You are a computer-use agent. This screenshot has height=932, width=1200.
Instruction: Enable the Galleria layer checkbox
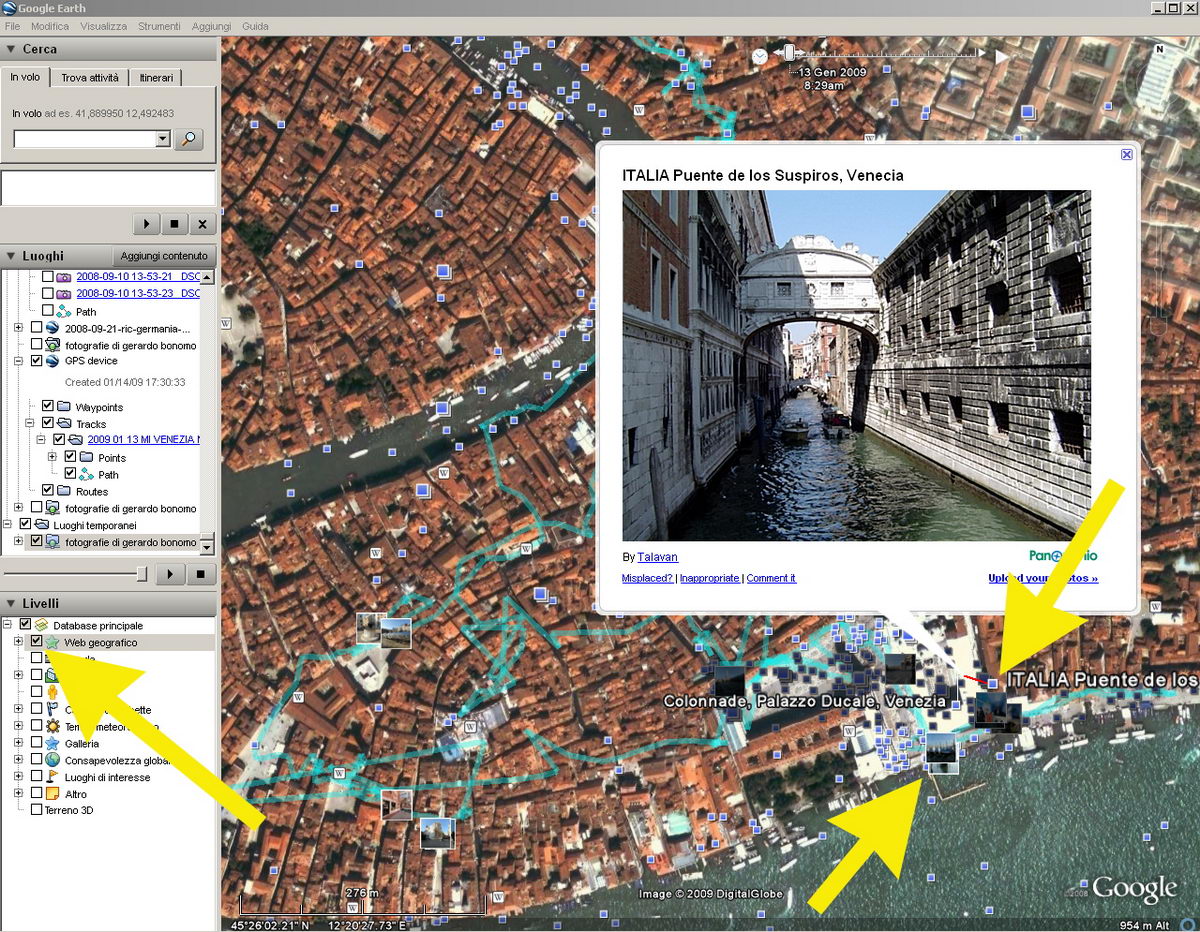pos(37,744)
